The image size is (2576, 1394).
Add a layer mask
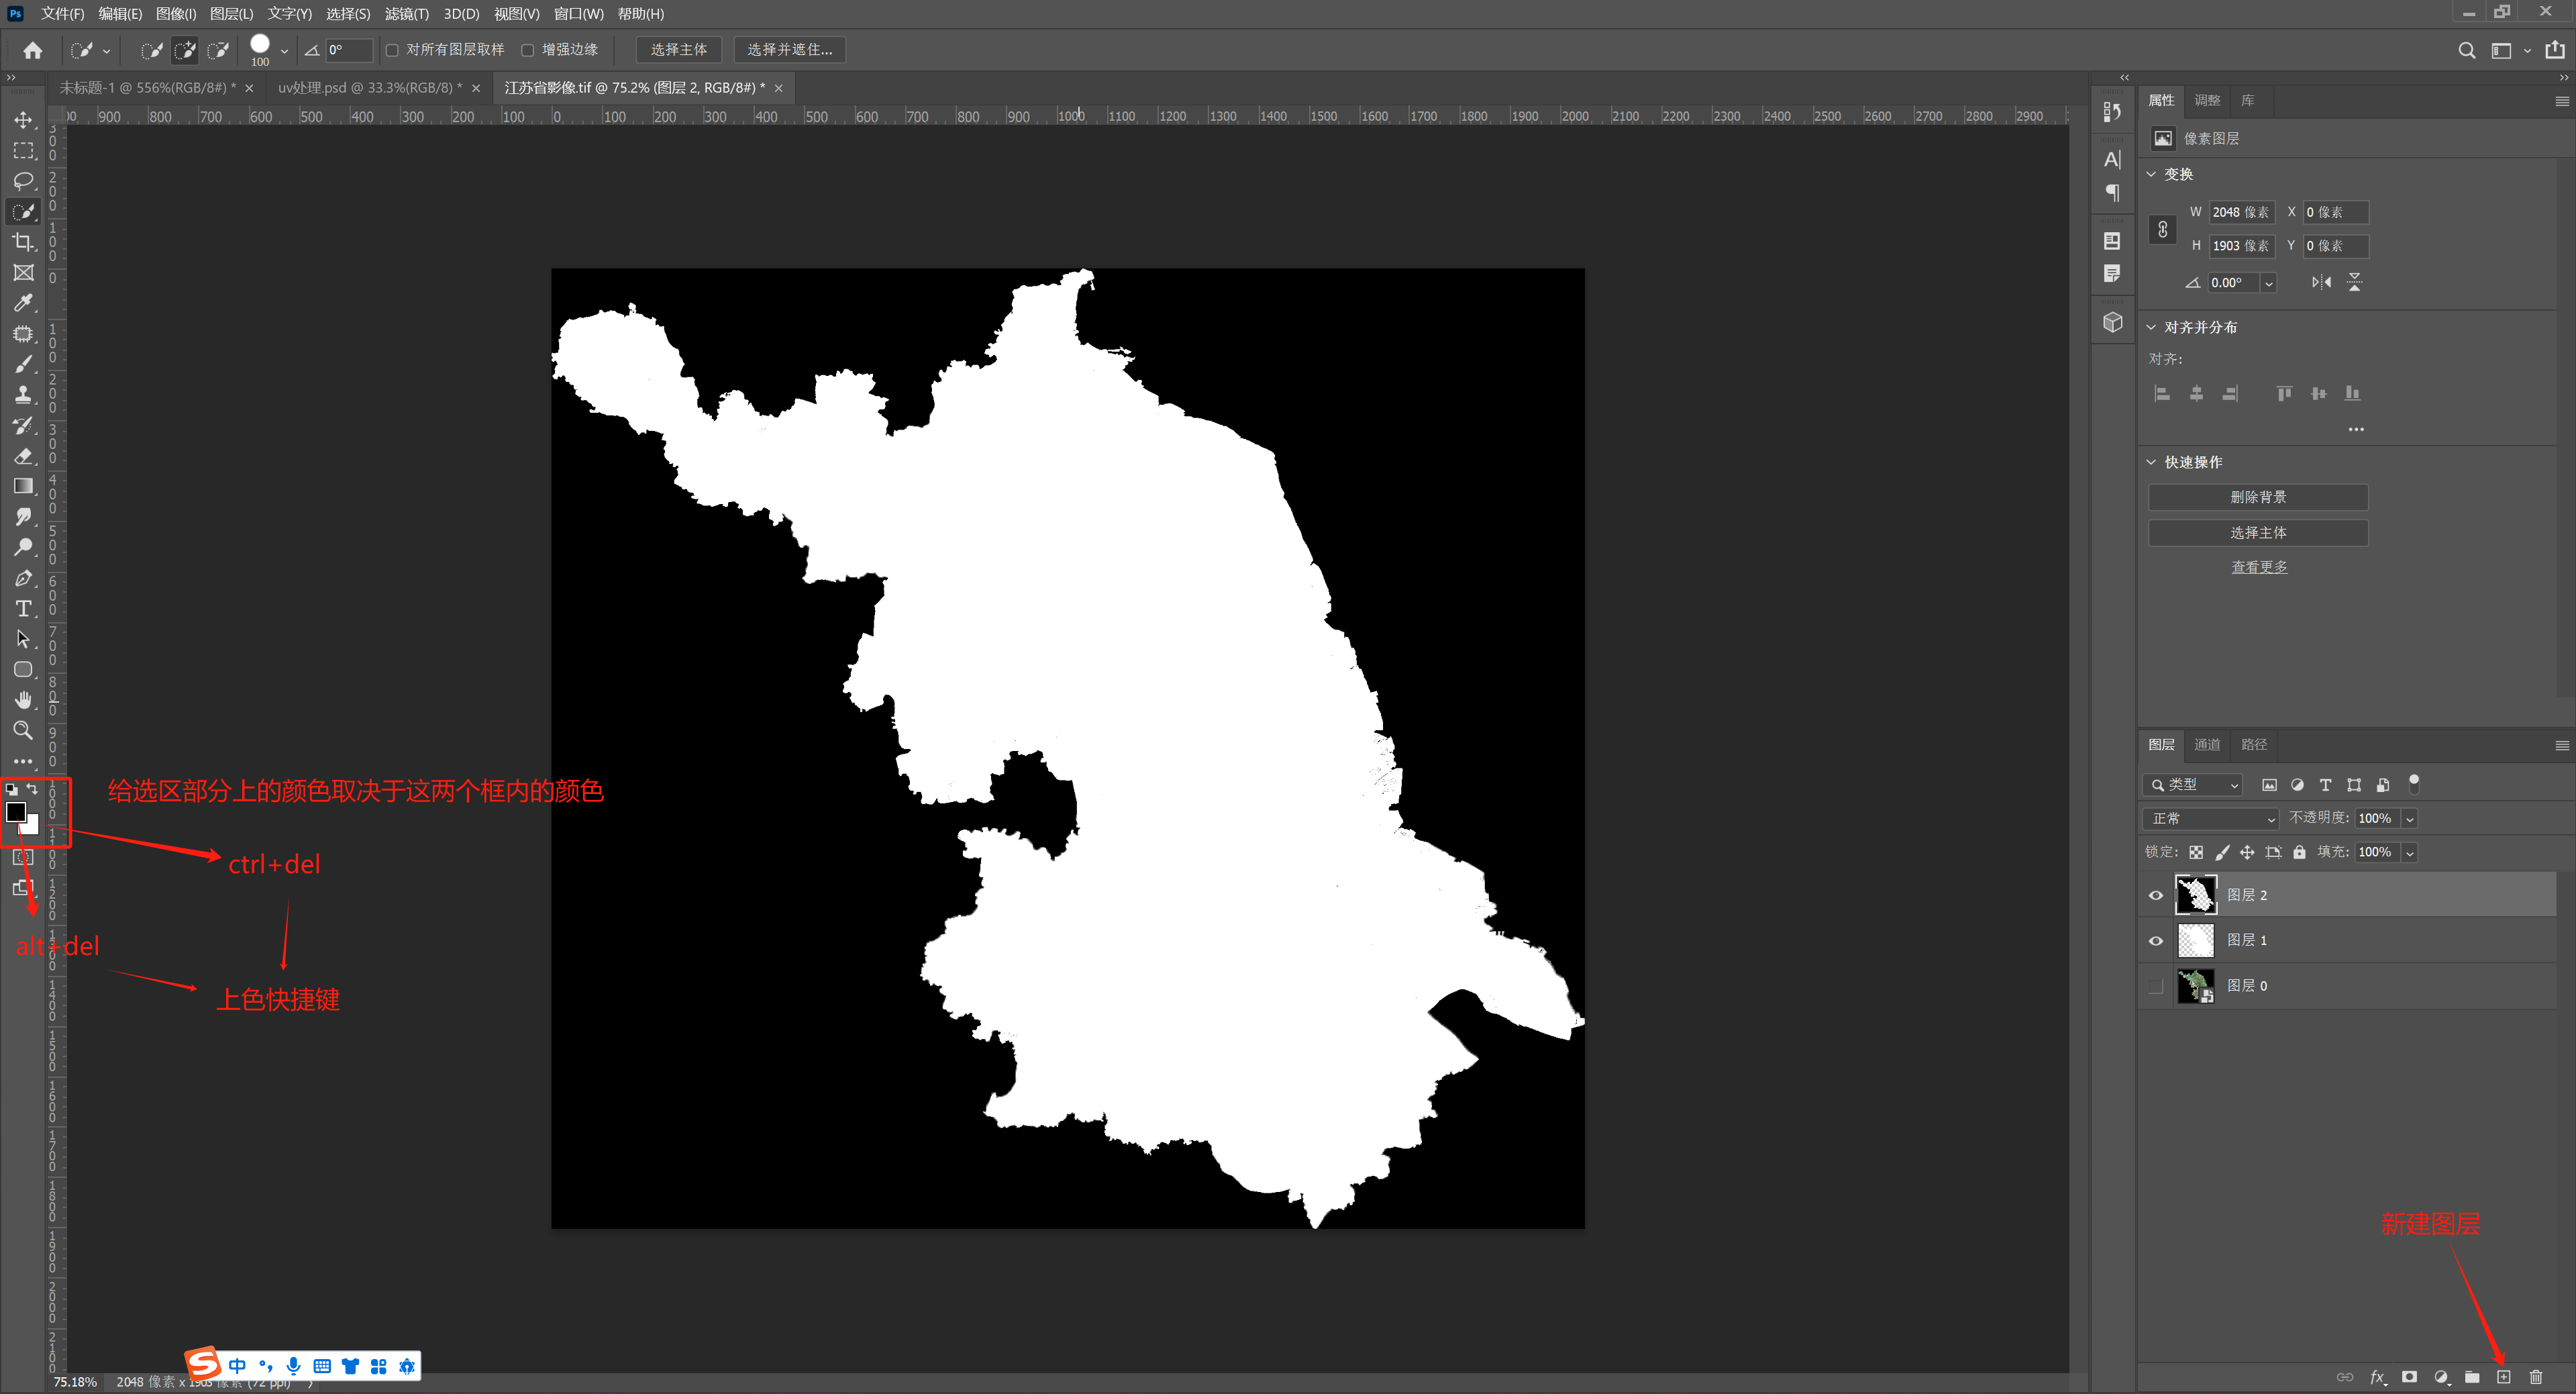tap(2409, 1377)
